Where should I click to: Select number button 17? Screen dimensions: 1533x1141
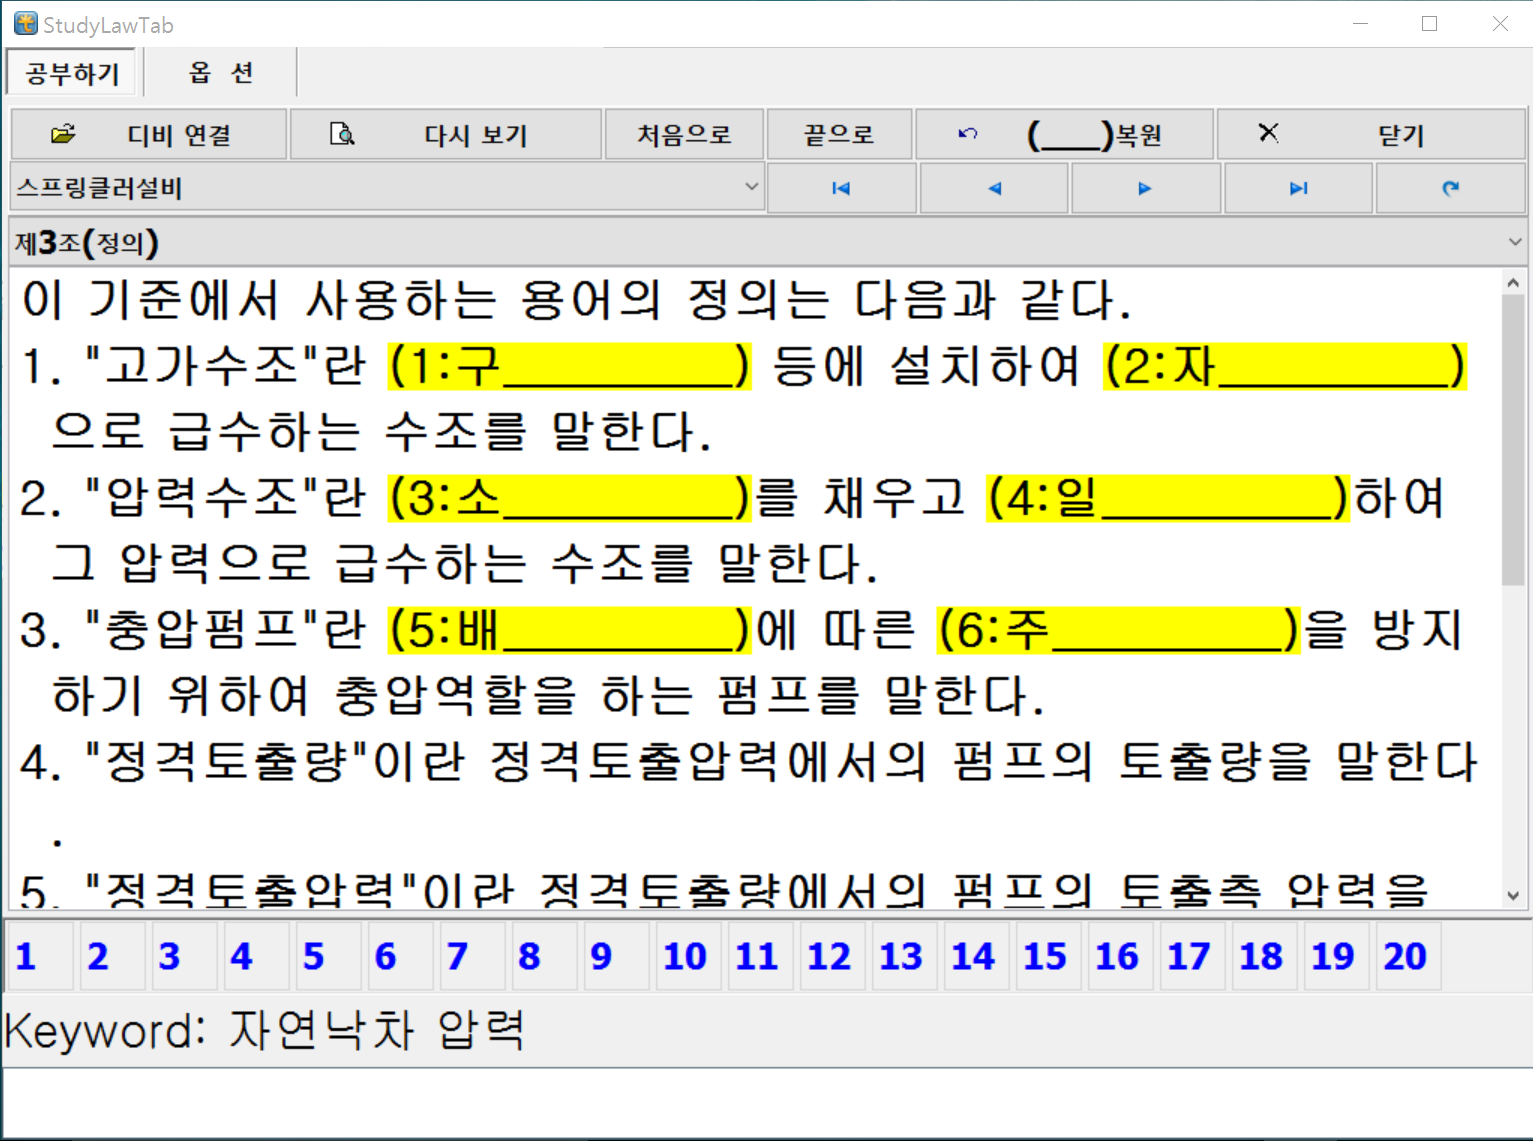[x=1192, y=956]
